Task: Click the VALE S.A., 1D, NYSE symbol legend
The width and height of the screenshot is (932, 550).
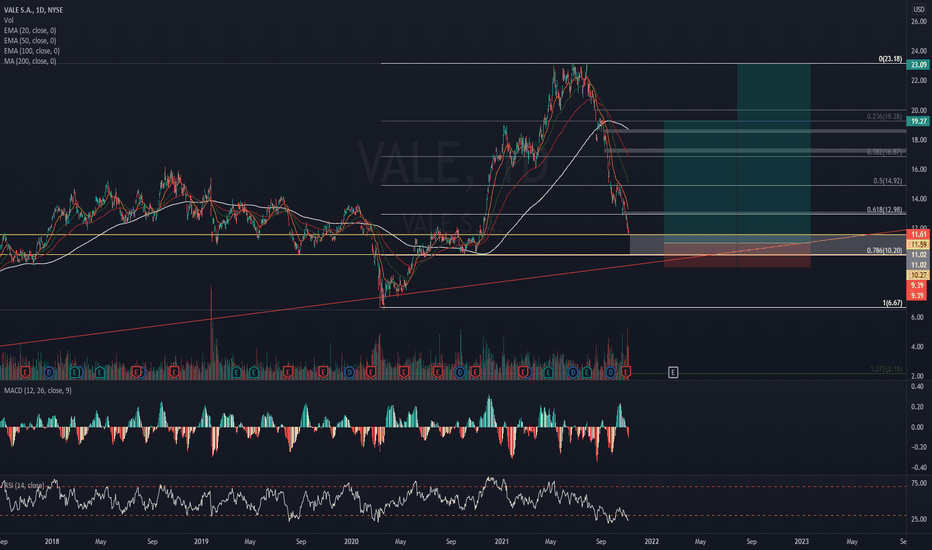Action: click(x=33, y=10)
